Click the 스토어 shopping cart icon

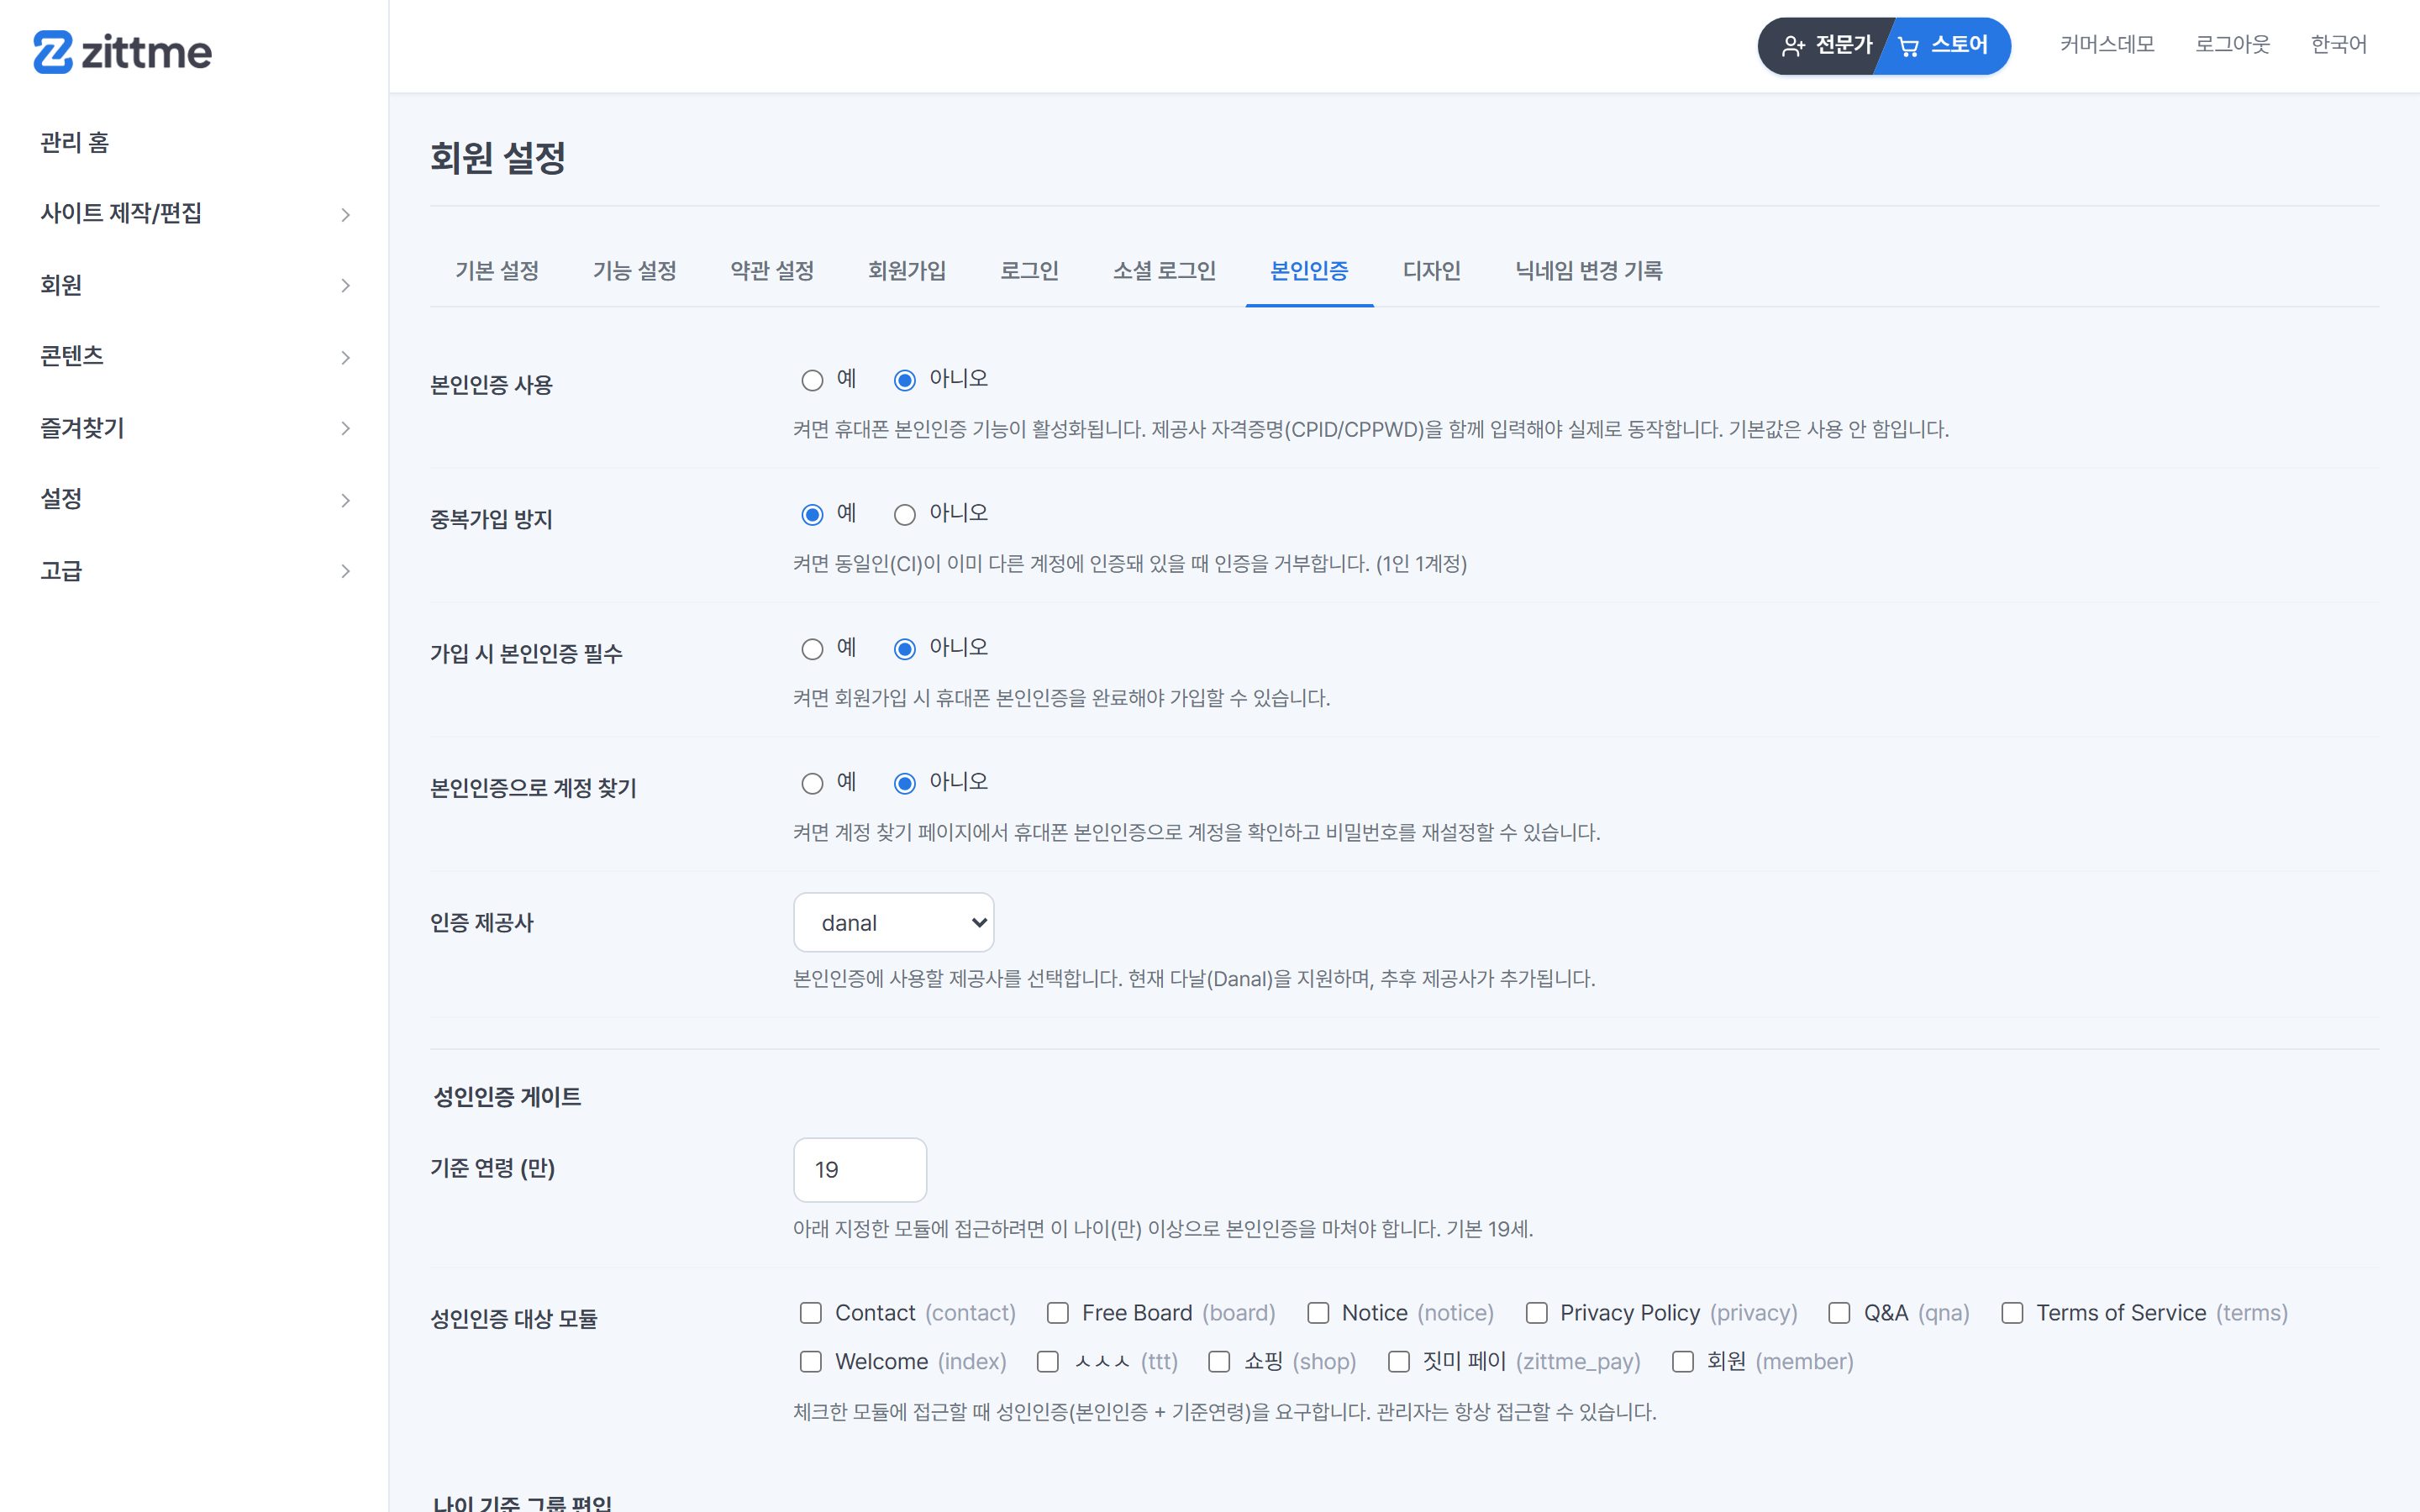[x=1909, y=46]
